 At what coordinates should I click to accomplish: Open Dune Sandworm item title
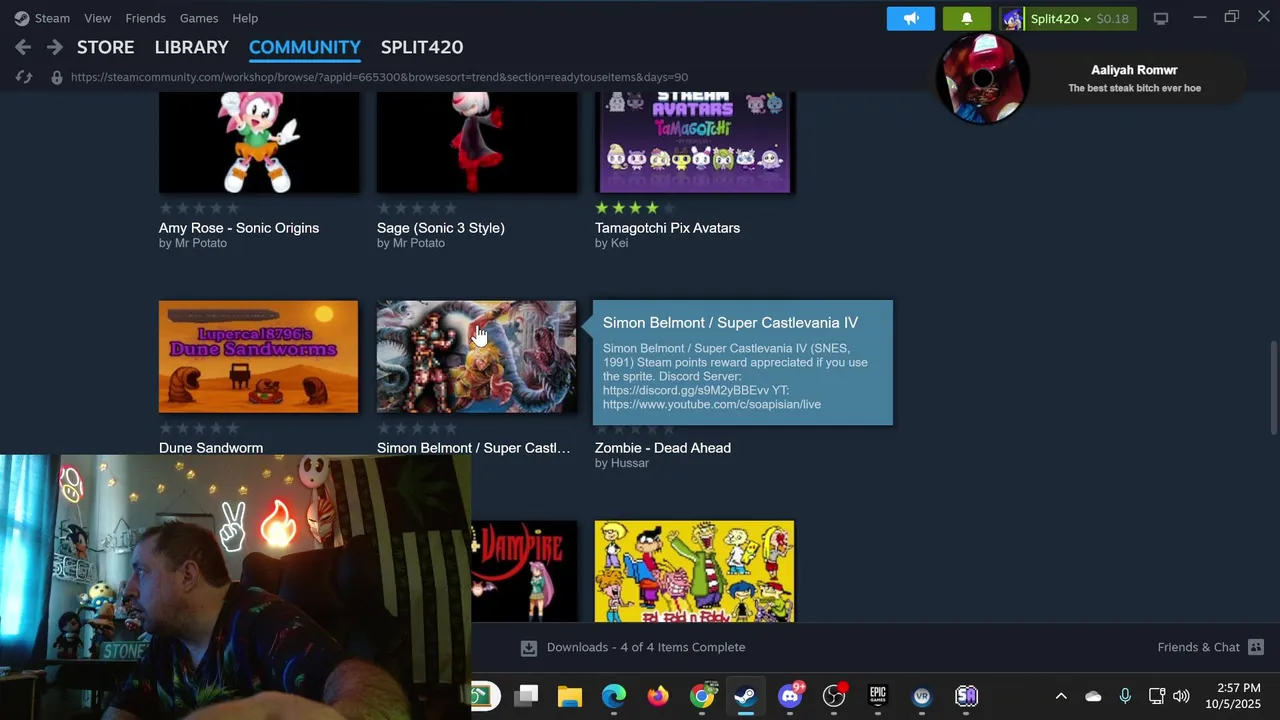pyautogui.click(x=211, y=448)
